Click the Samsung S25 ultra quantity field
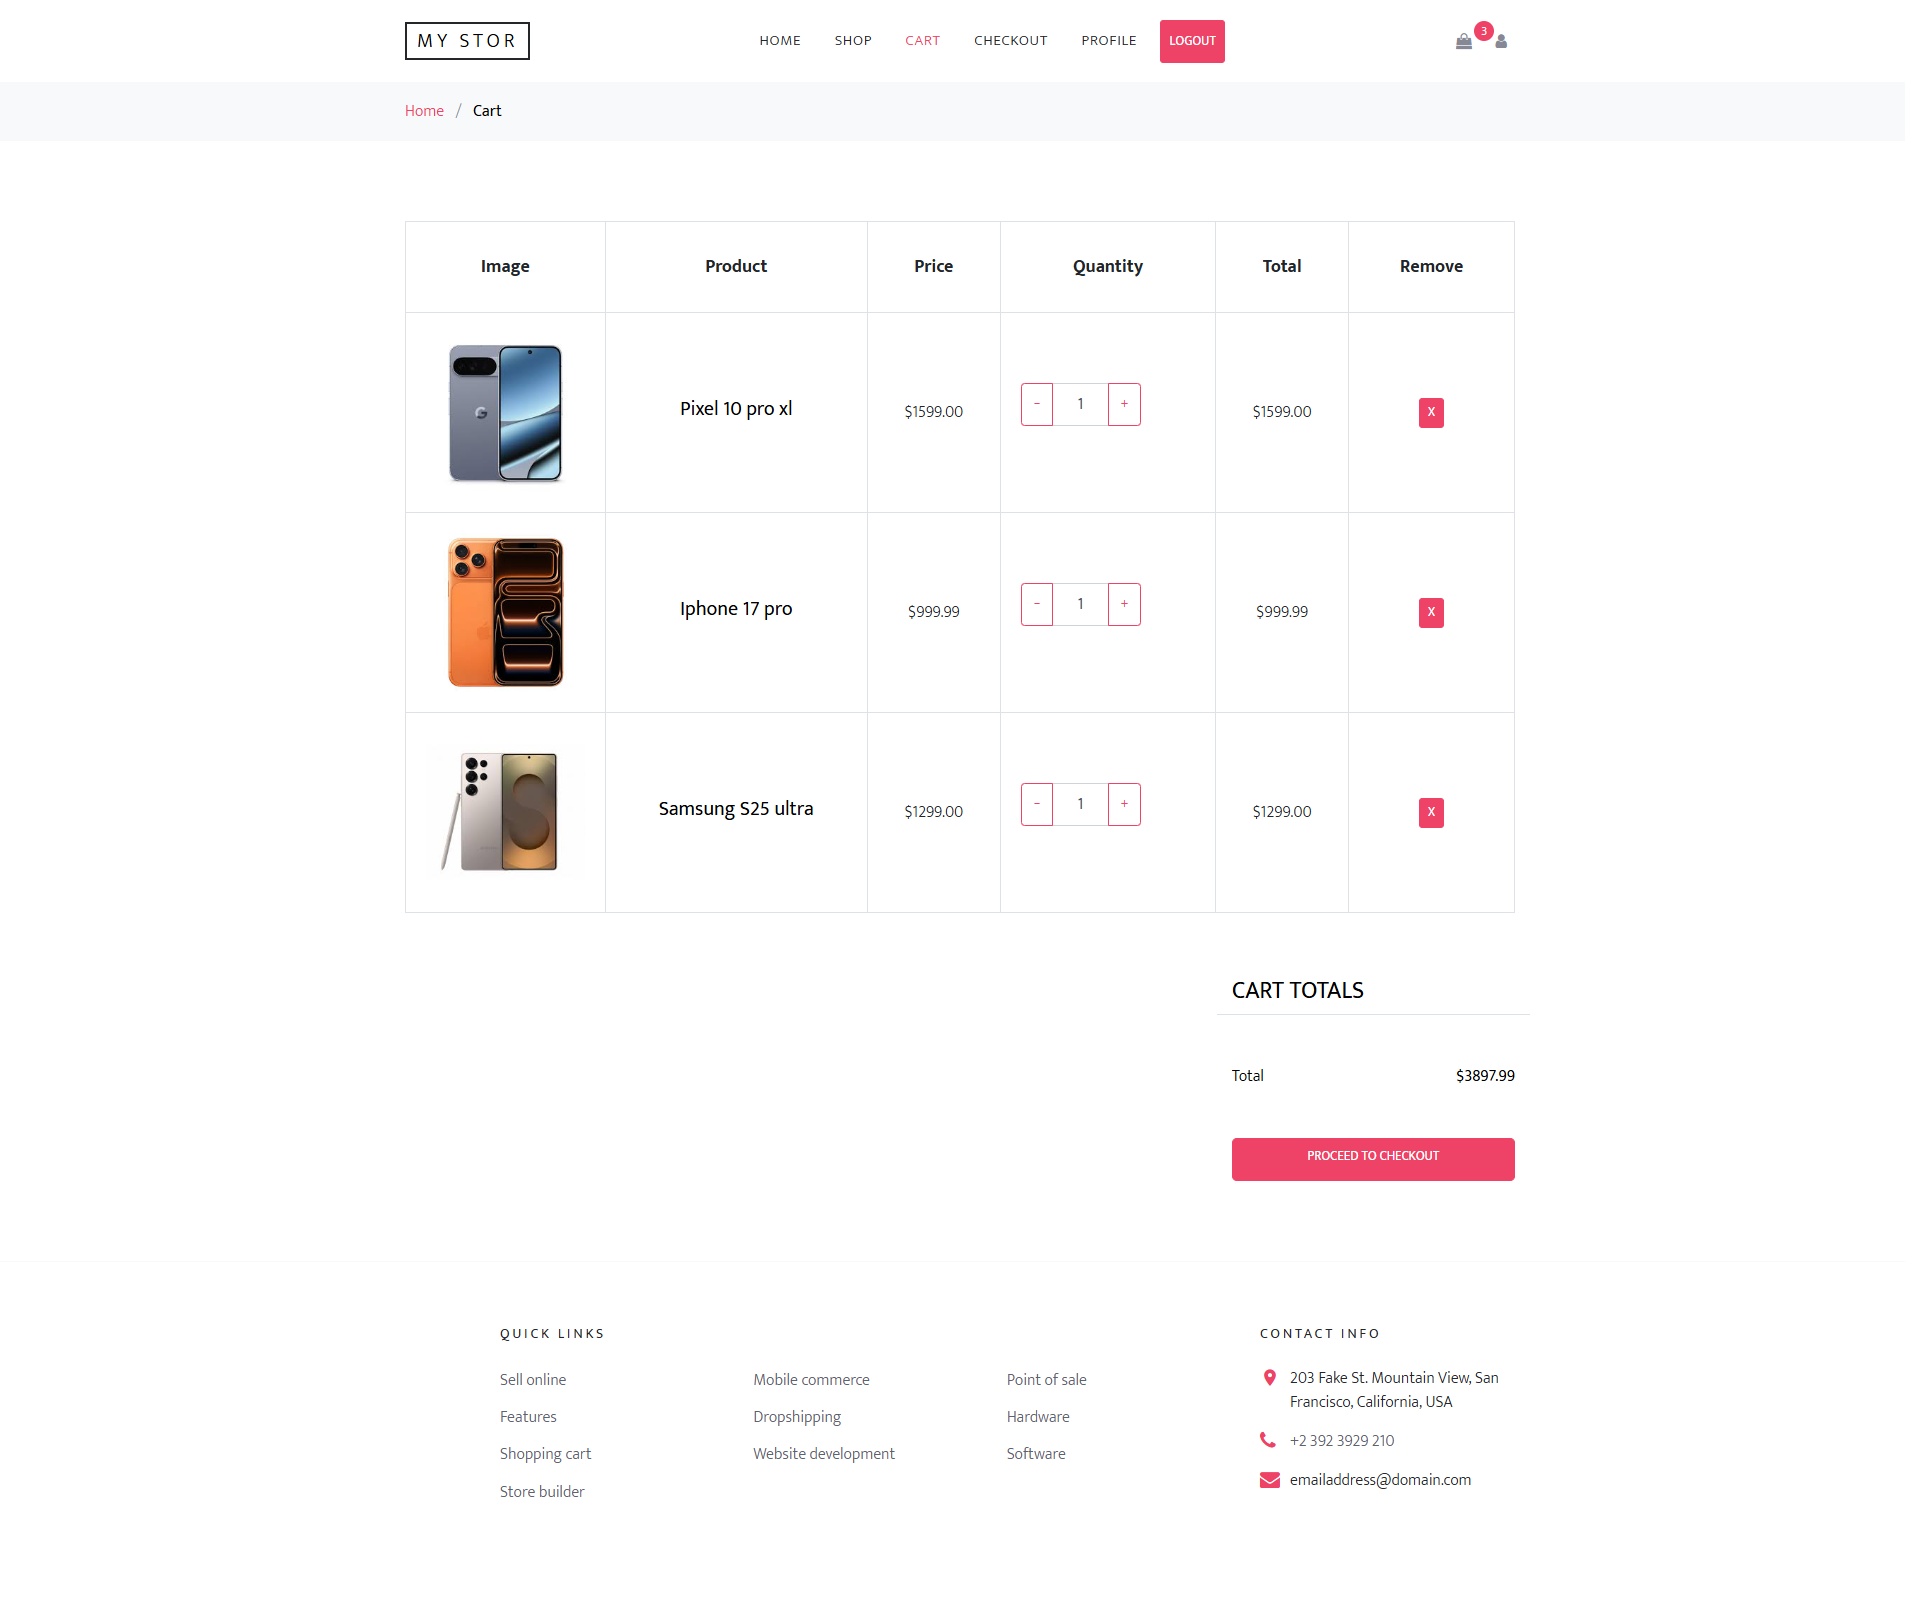1905x1605 pixels. tap(1080, 804)
